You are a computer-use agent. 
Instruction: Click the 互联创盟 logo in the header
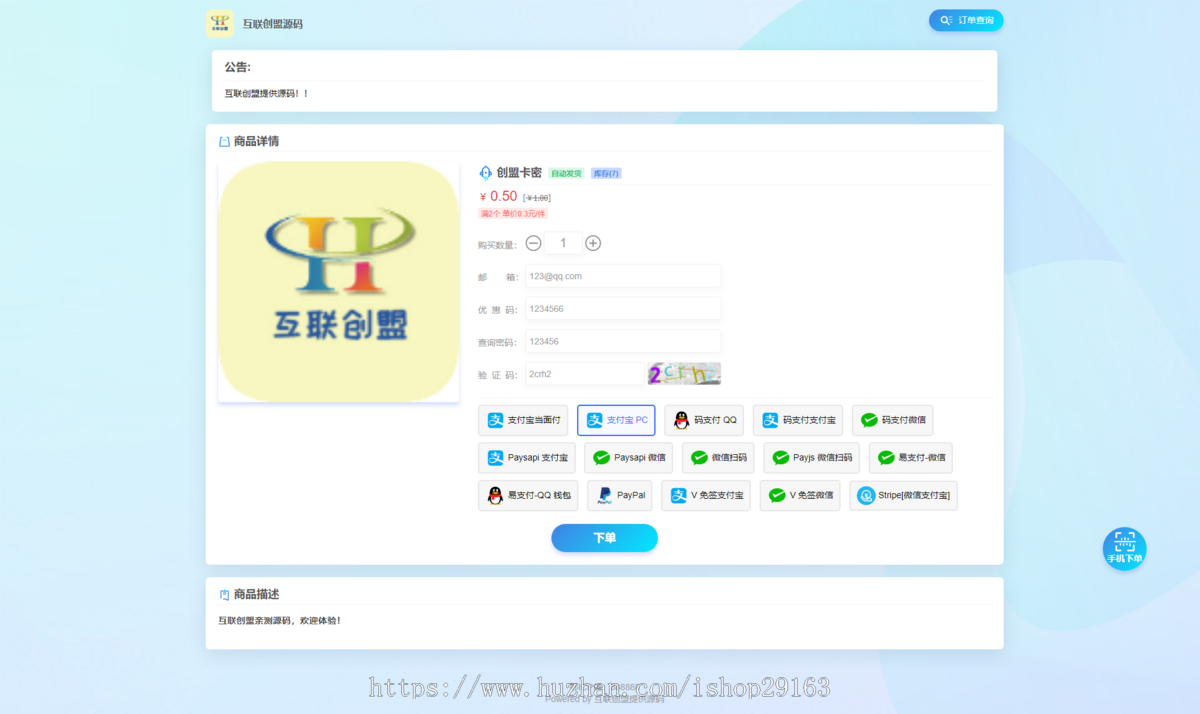coord(220,23)
